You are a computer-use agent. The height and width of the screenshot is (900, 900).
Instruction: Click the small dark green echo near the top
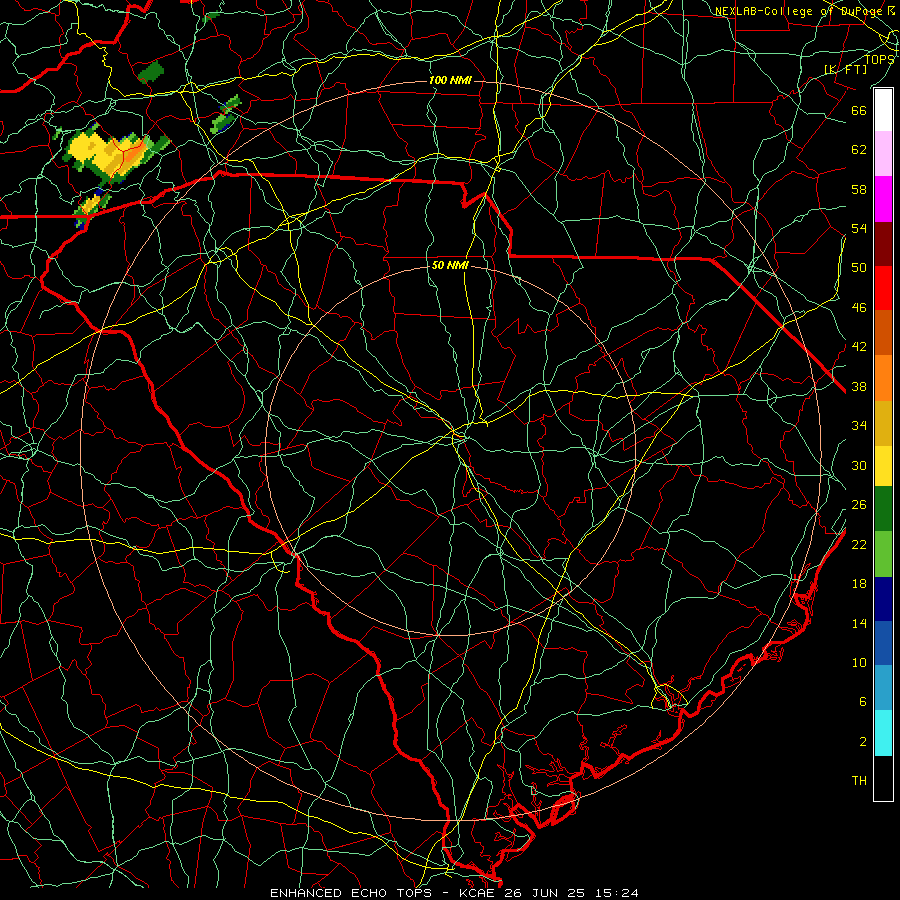152,72
